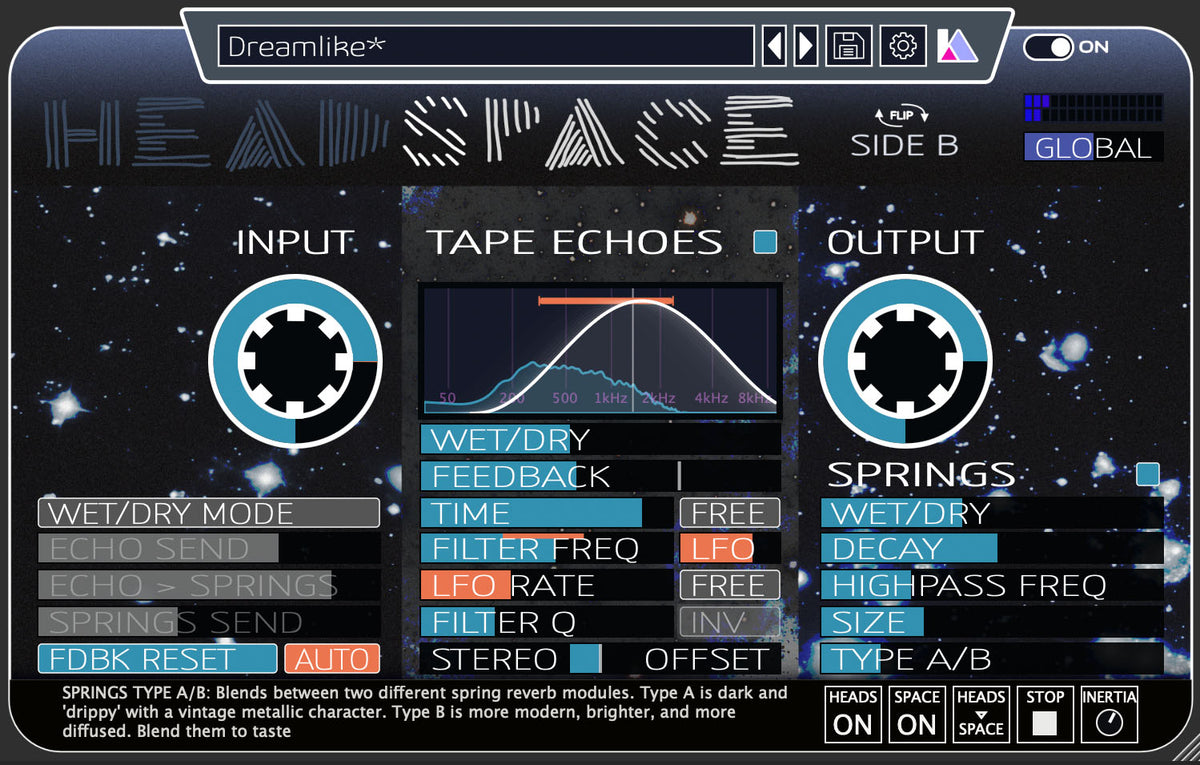Toggle the INV button
Image resolution: width=1200 pixels, height=765 pixels.
pyautogui.click(x=729, y=622)
